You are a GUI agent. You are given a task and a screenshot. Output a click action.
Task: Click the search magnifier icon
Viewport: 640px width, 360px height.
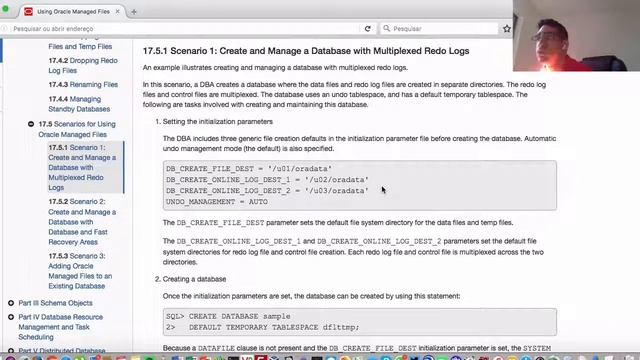[386, 28]
